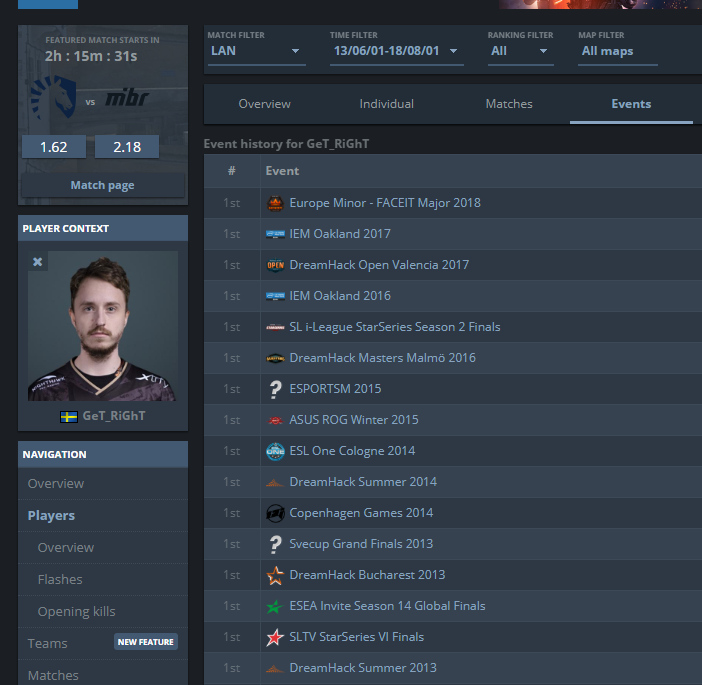Click the SLTV StarSeries VI Finals star icon

(275, 637)
